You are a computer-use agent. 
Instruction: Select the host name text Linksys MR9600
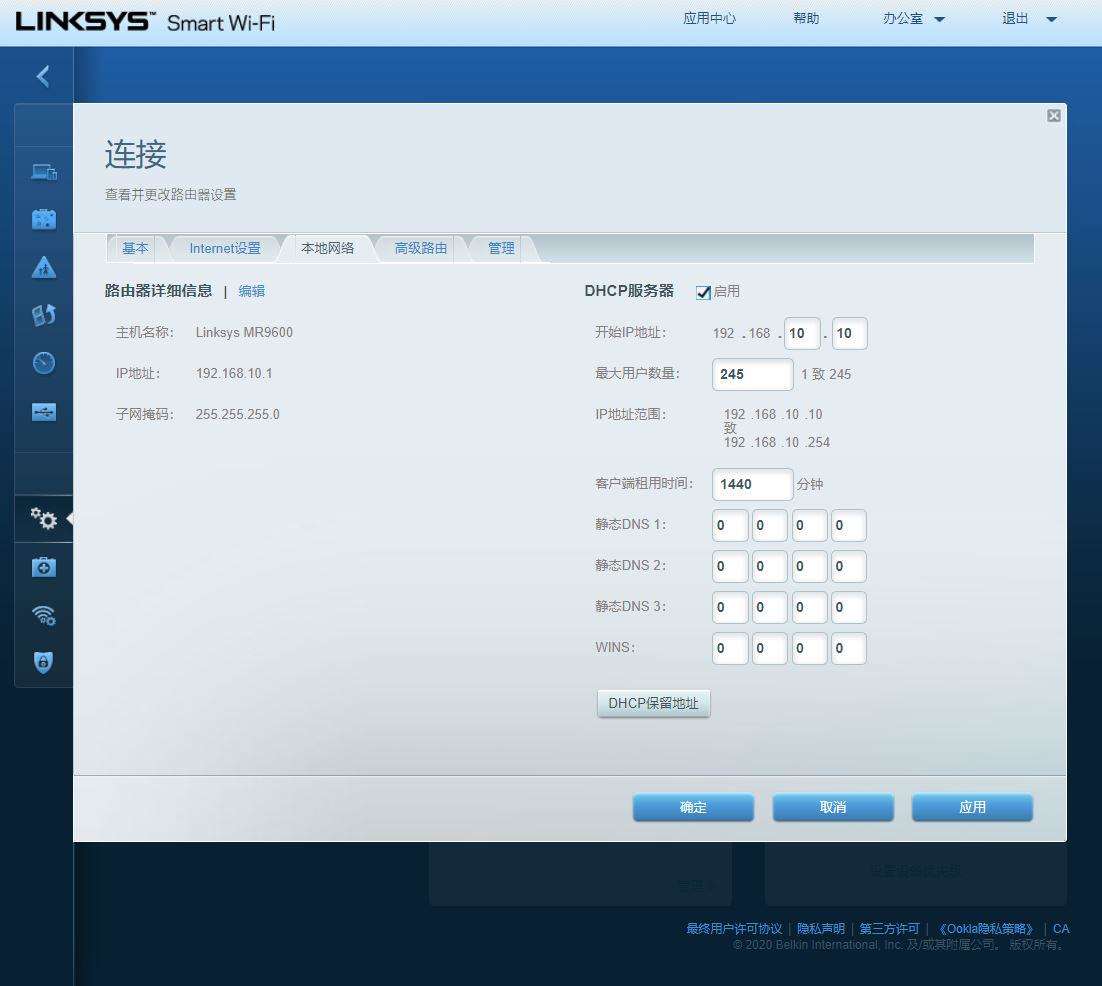point(244,332)
